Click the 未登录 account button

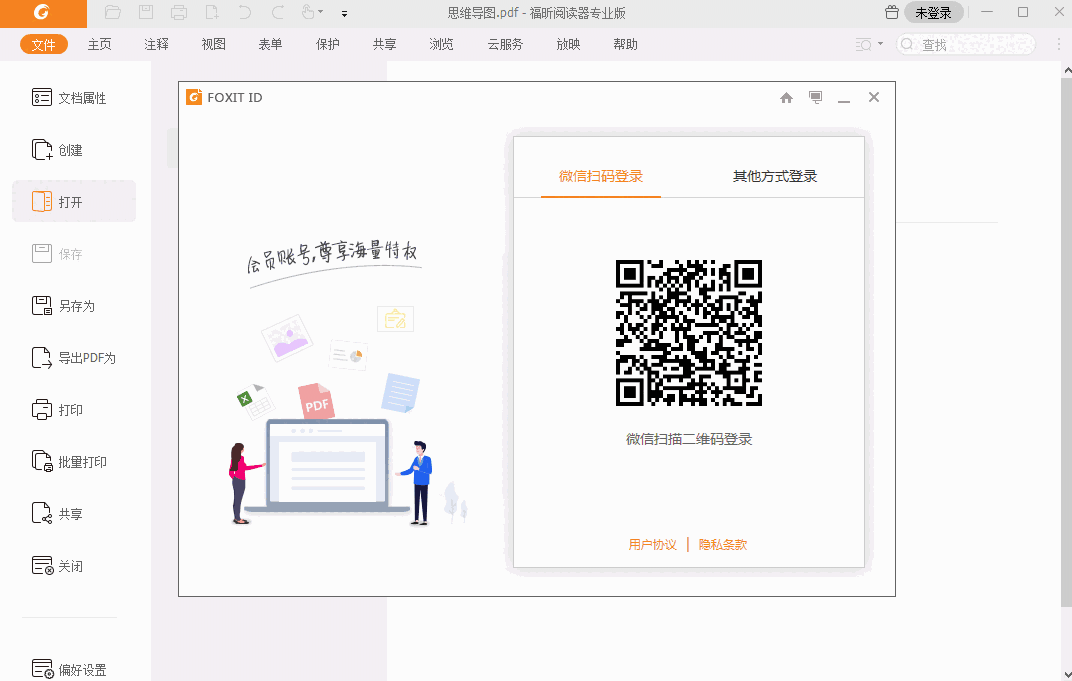point(933,13)
